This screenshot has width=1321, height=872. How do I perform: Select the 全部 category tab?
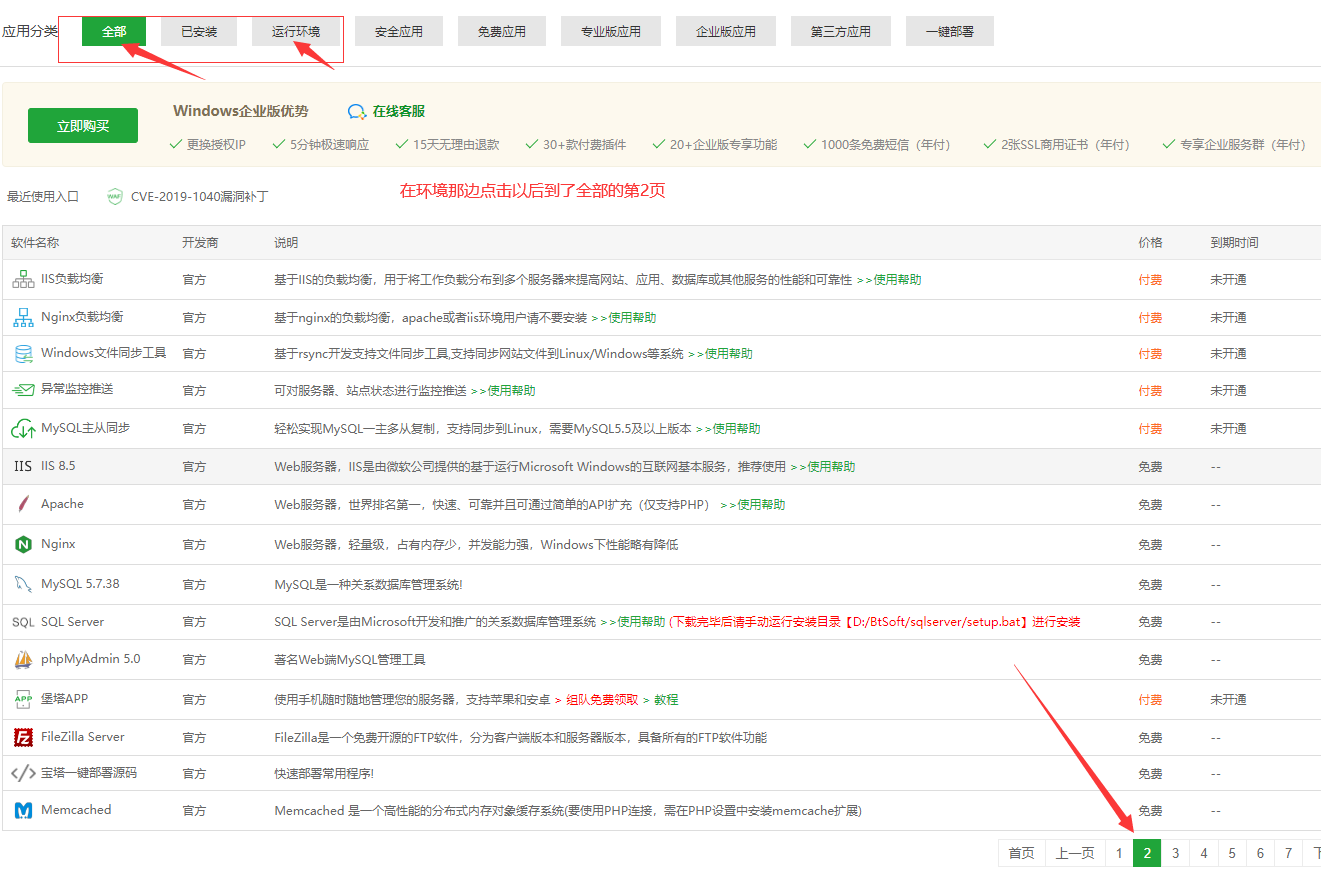[x=114, y=31]
